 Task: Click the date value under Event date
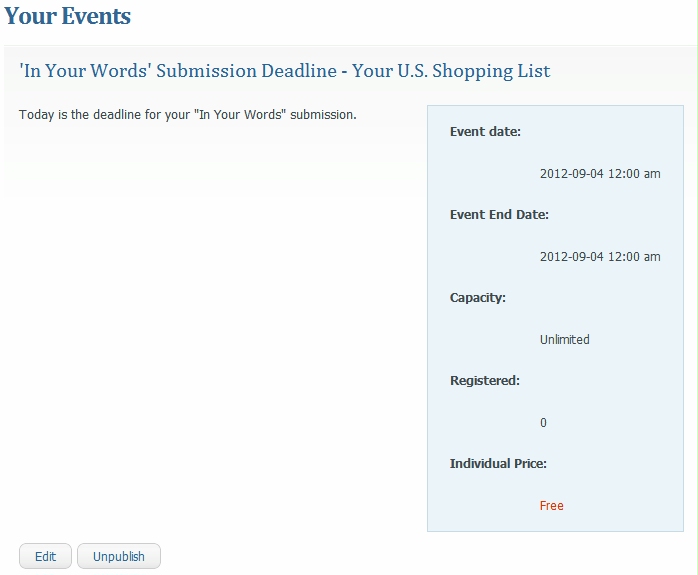coord(600,174)
